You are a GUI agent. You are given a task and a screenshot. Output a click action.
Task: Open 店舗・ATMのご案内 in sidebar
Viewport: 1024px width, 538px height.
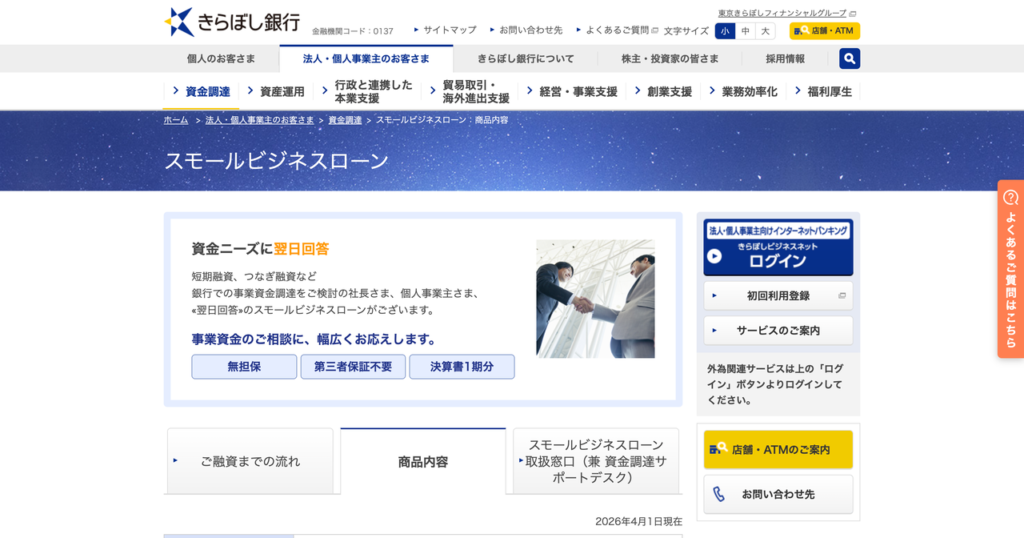[x=778, y=450]
